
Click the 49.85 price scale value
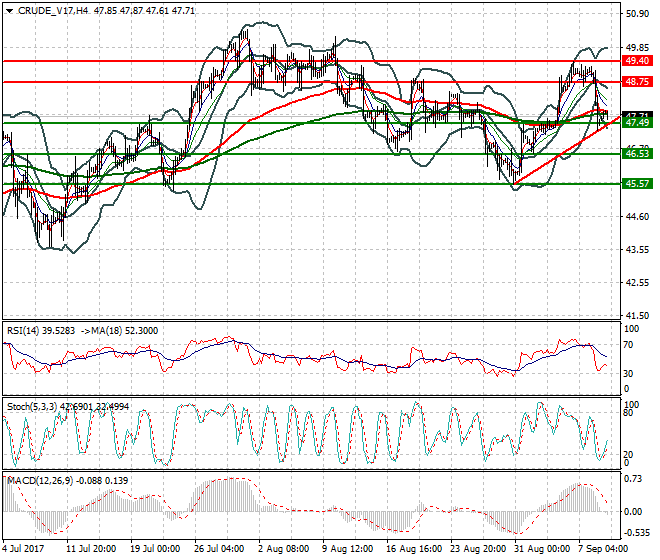point(637,47)
